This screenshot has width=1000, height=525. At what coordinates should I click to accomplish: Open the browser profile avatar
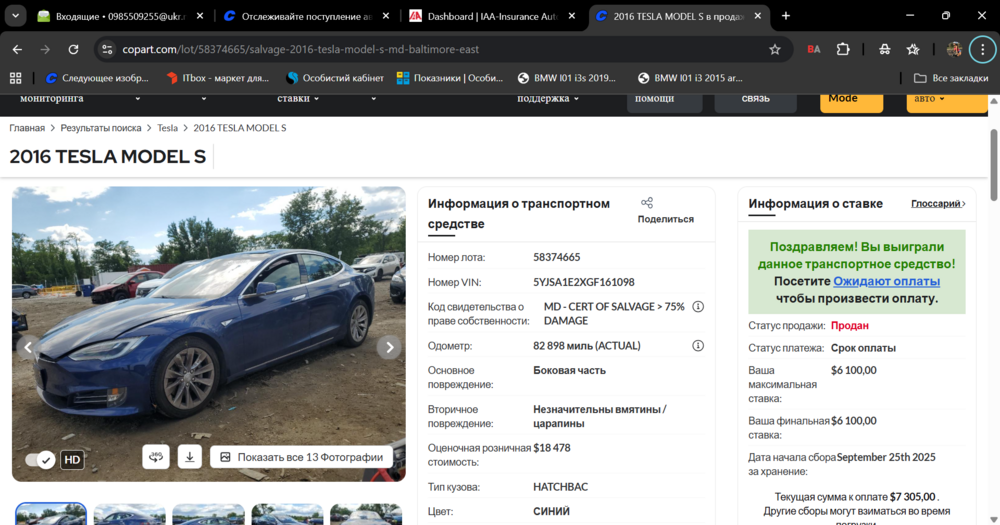[954, 49]
